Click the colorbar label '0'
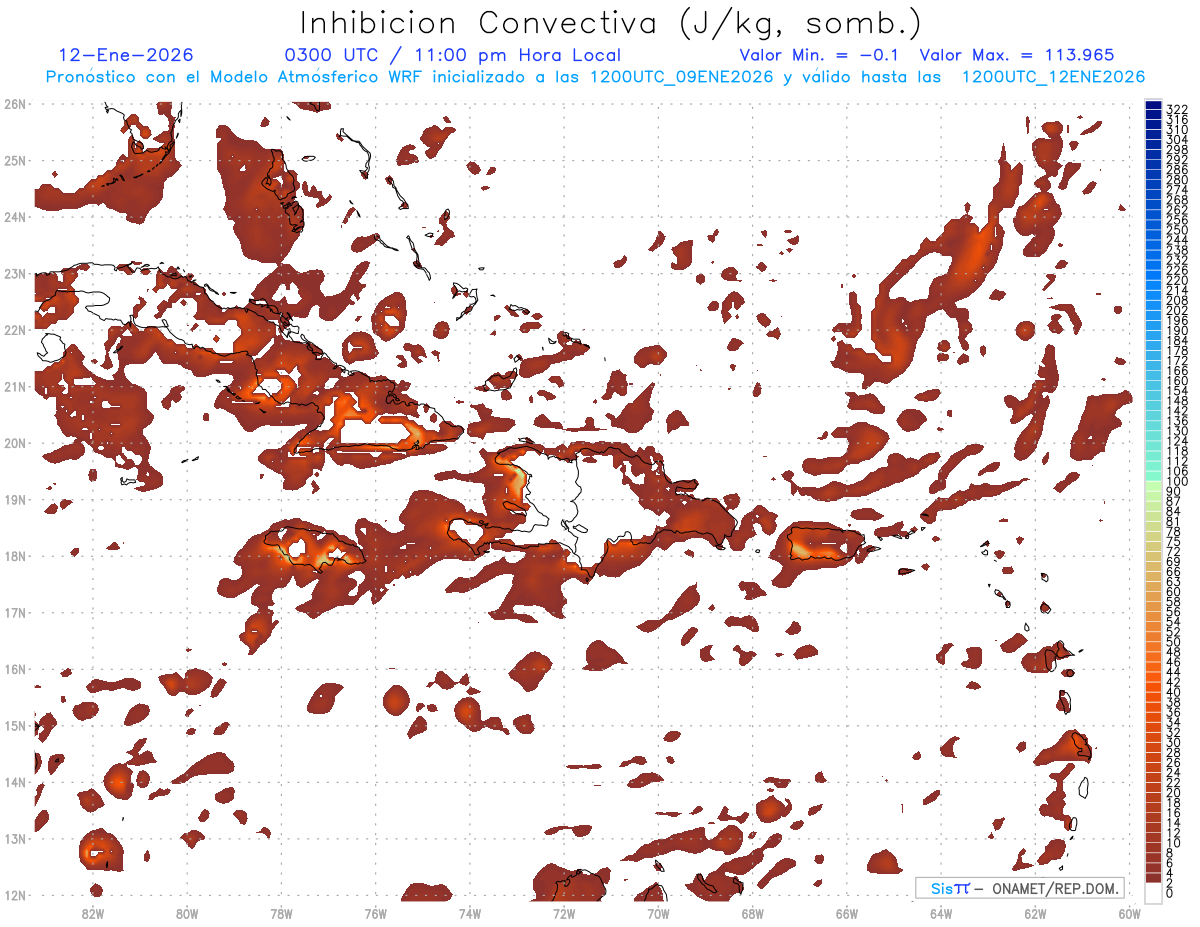Viewport: 1200px width, 927px height. 1170,894
